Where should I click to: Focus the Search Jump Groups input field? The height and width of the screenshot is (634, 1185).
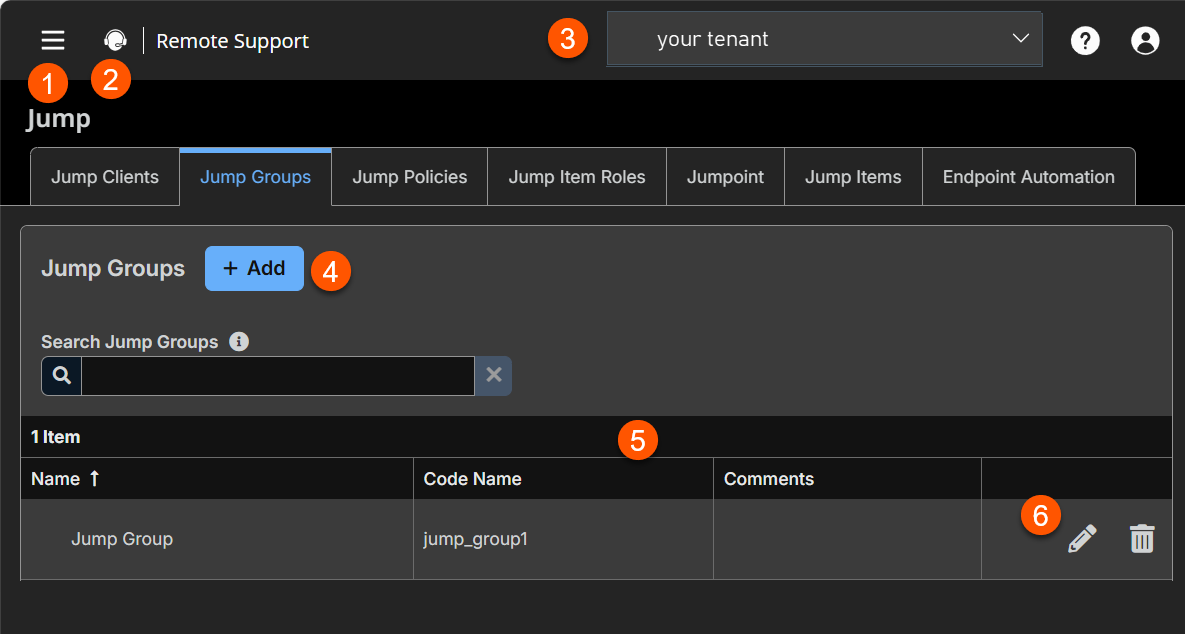(277, 376)
